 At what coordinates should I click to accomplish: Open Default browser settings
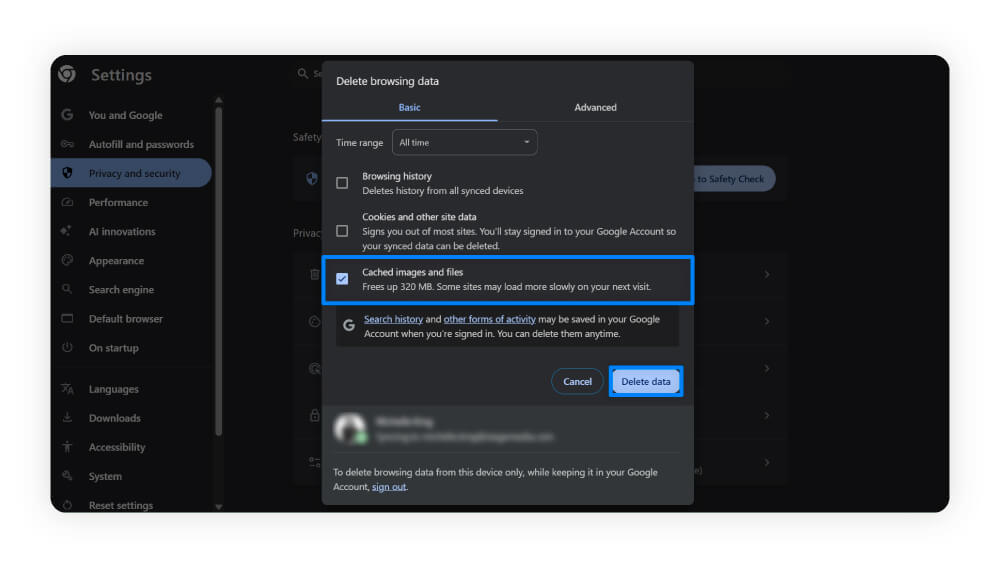click(126, 318)
